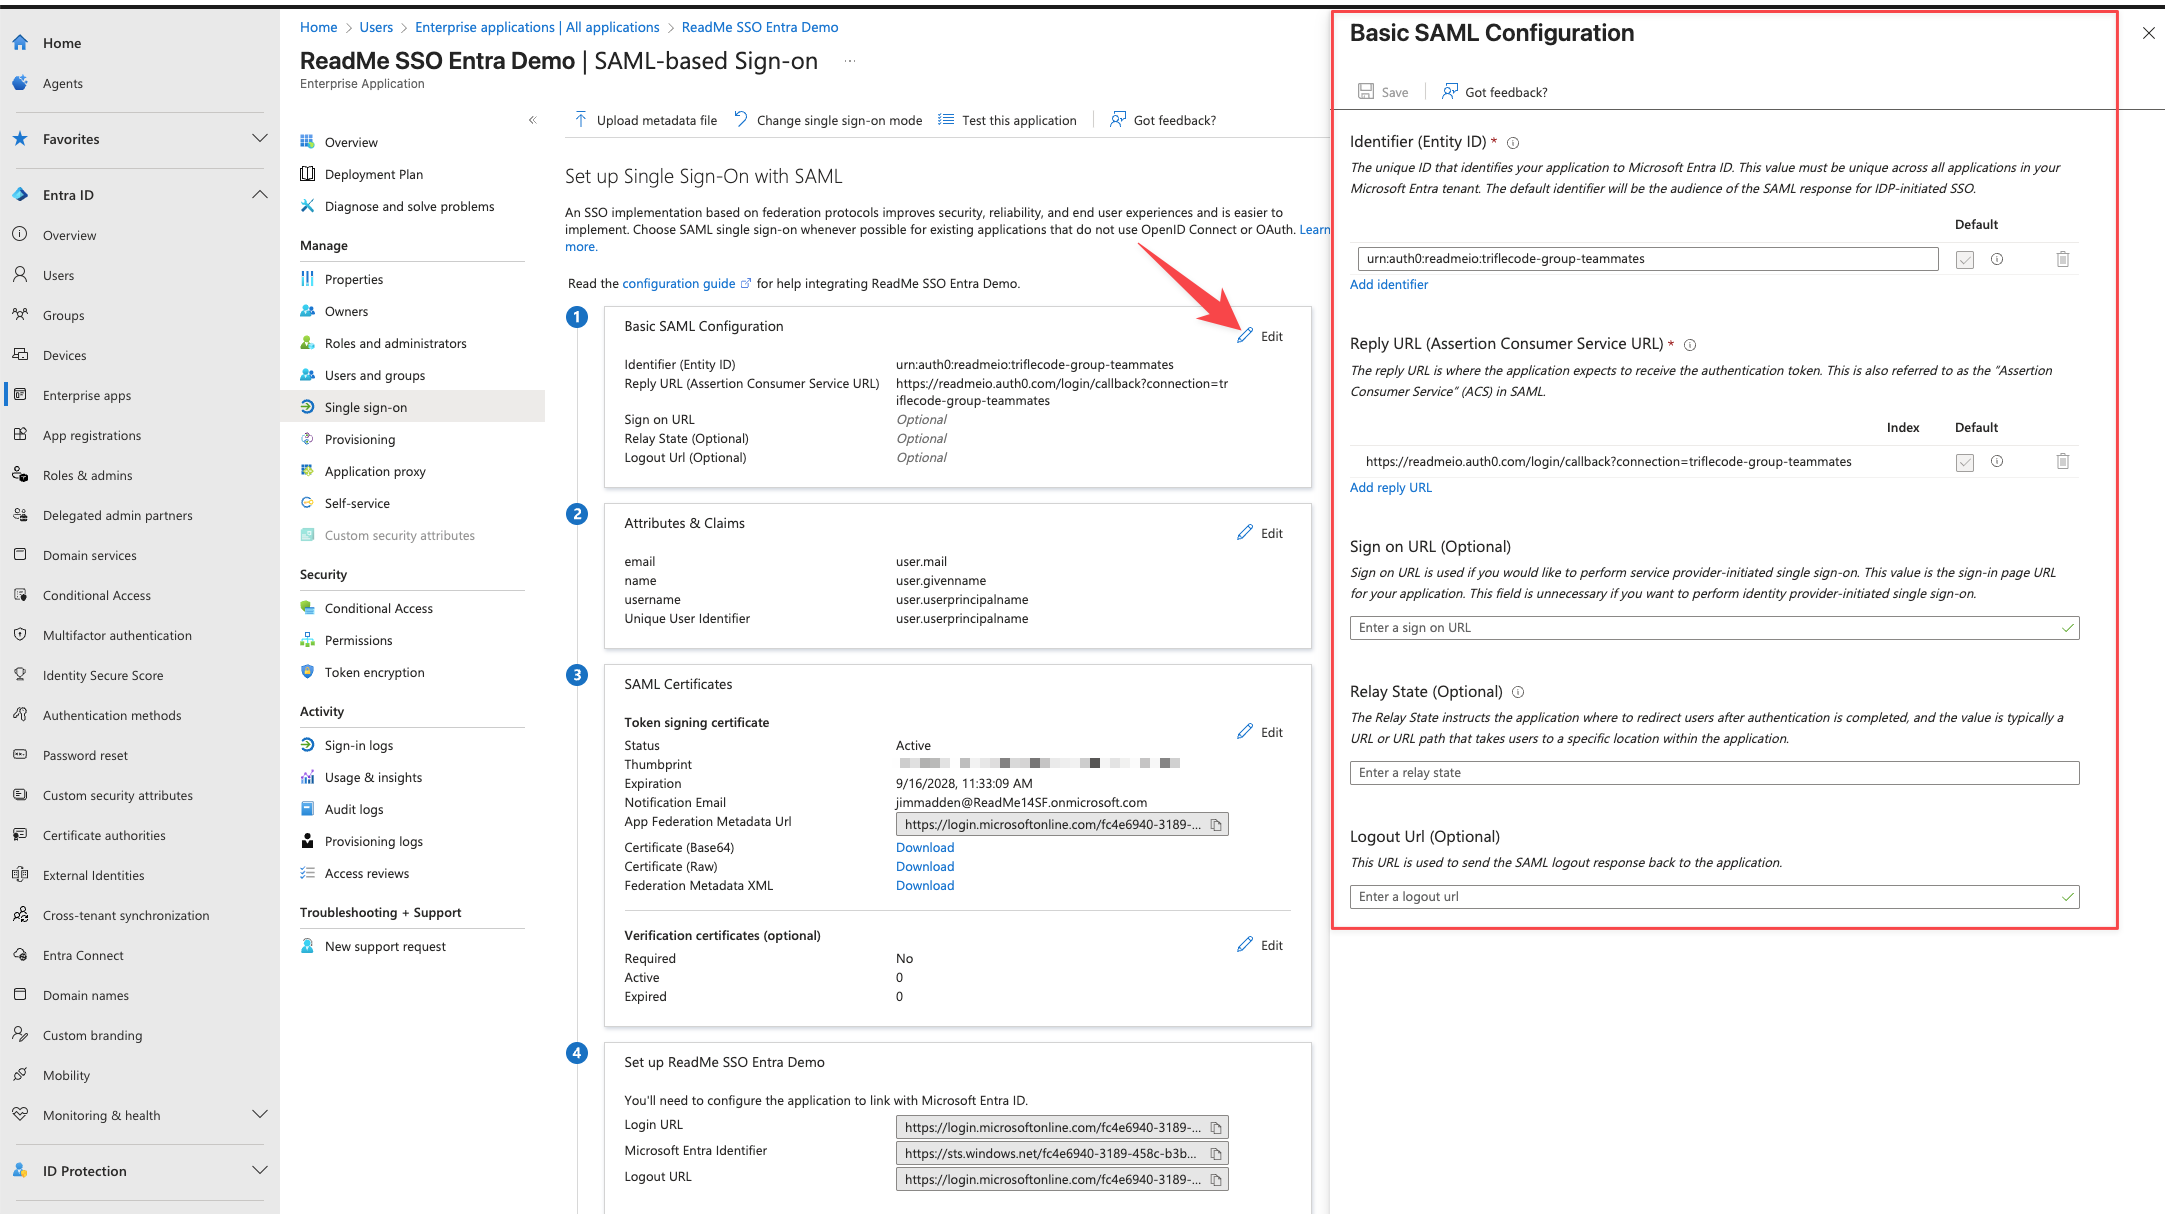Click the Enter a logout url field
This screenshot has height=1214, width=2165.
pos(1714,897)
